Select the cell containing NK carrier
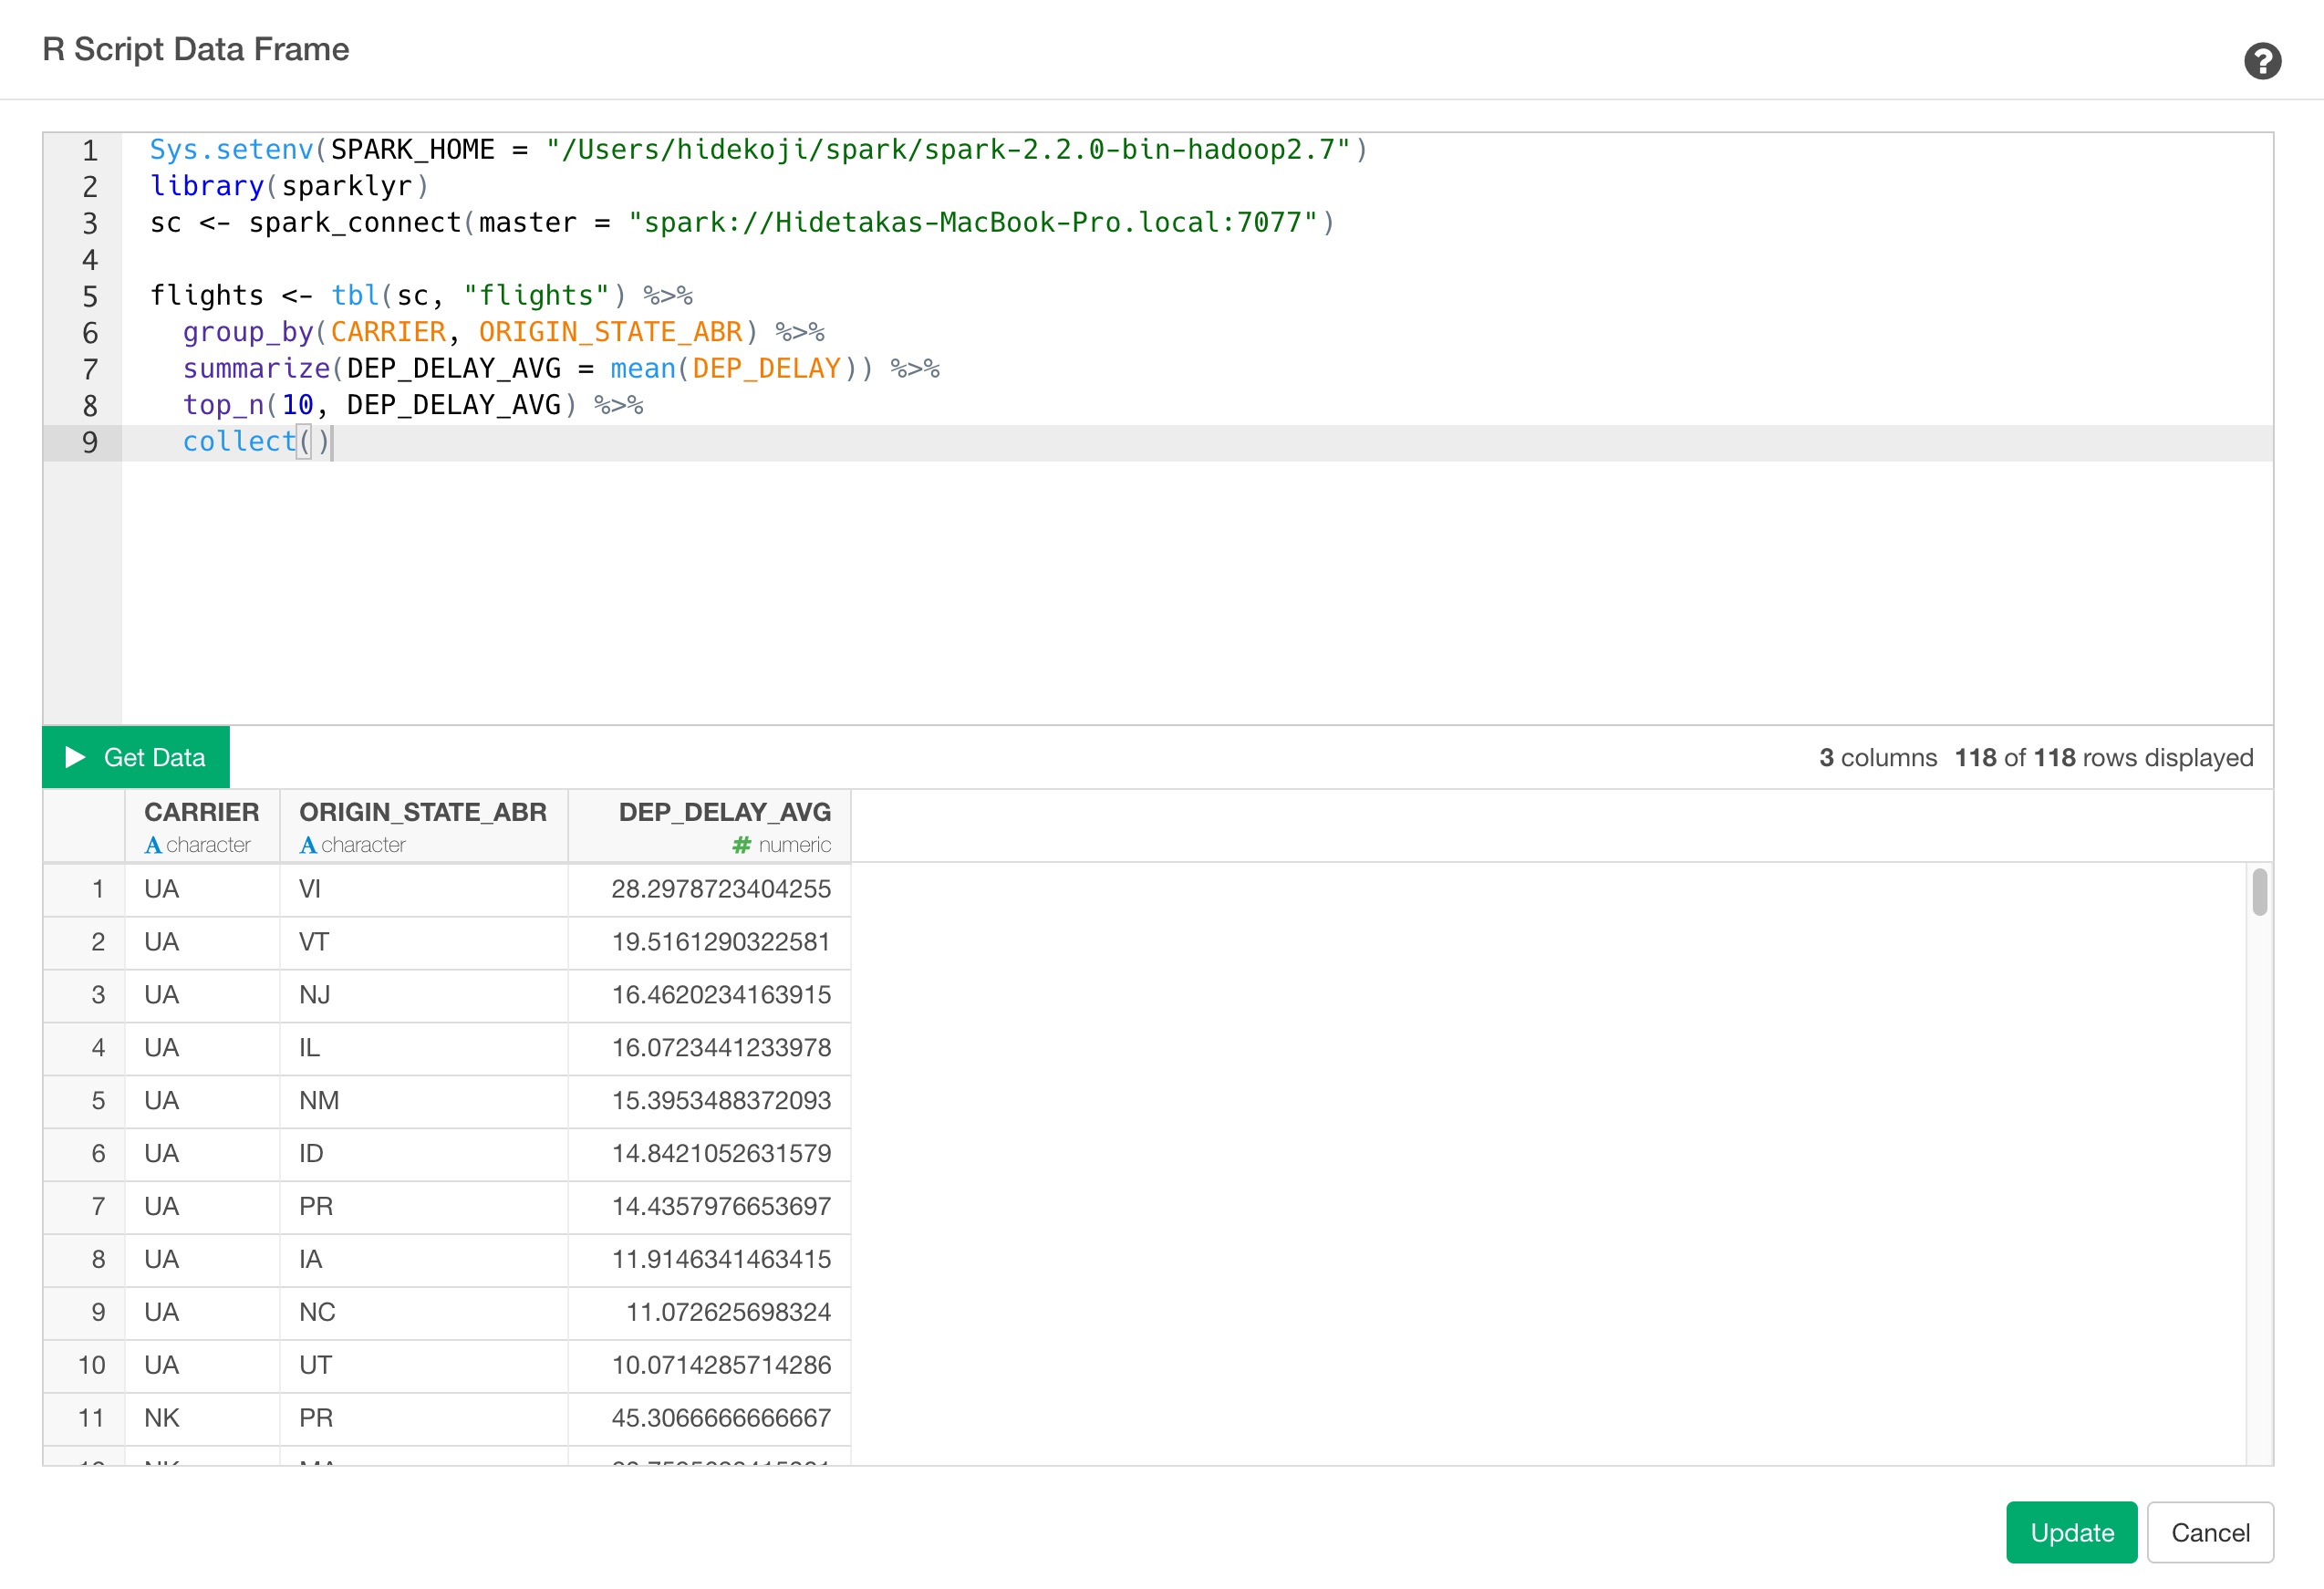 click(161, 1418)
